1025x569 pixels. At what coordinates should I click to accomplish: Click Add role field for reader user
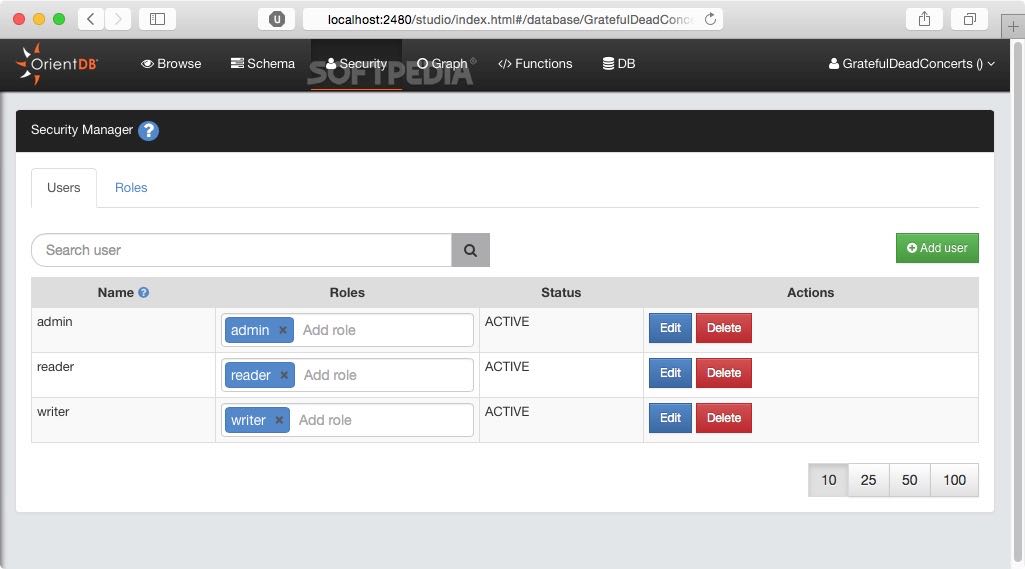[x=385, y=375]
